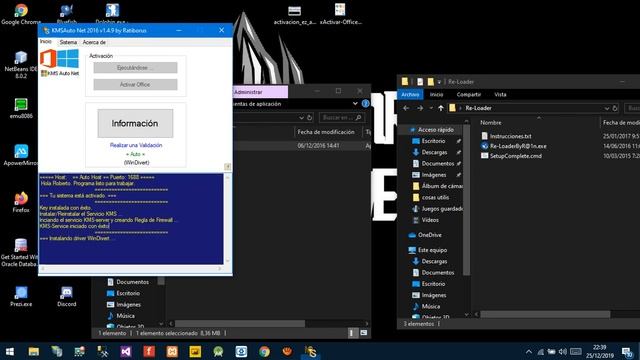Select the Firefox desktop icon
The height and width of the screenshot is (360, 640).
tap(21, 202)
